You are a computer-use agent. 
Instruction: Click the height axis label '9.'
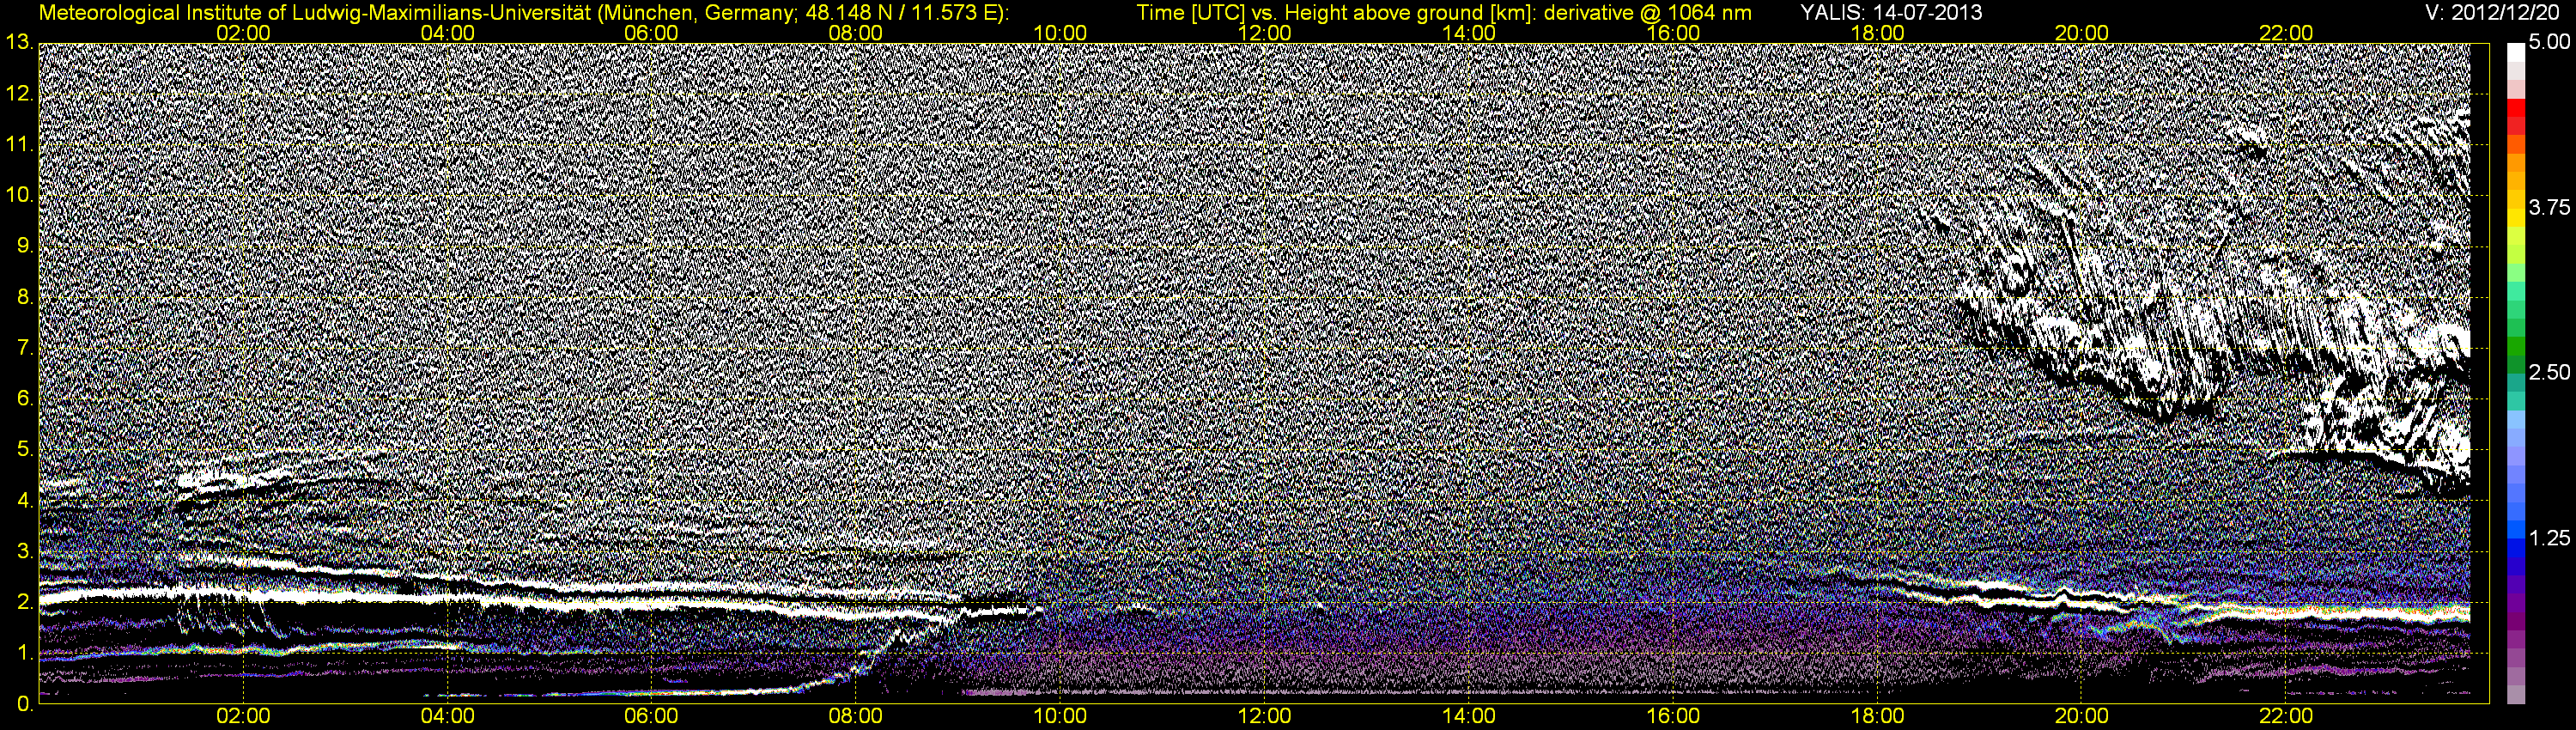[24, 246]
